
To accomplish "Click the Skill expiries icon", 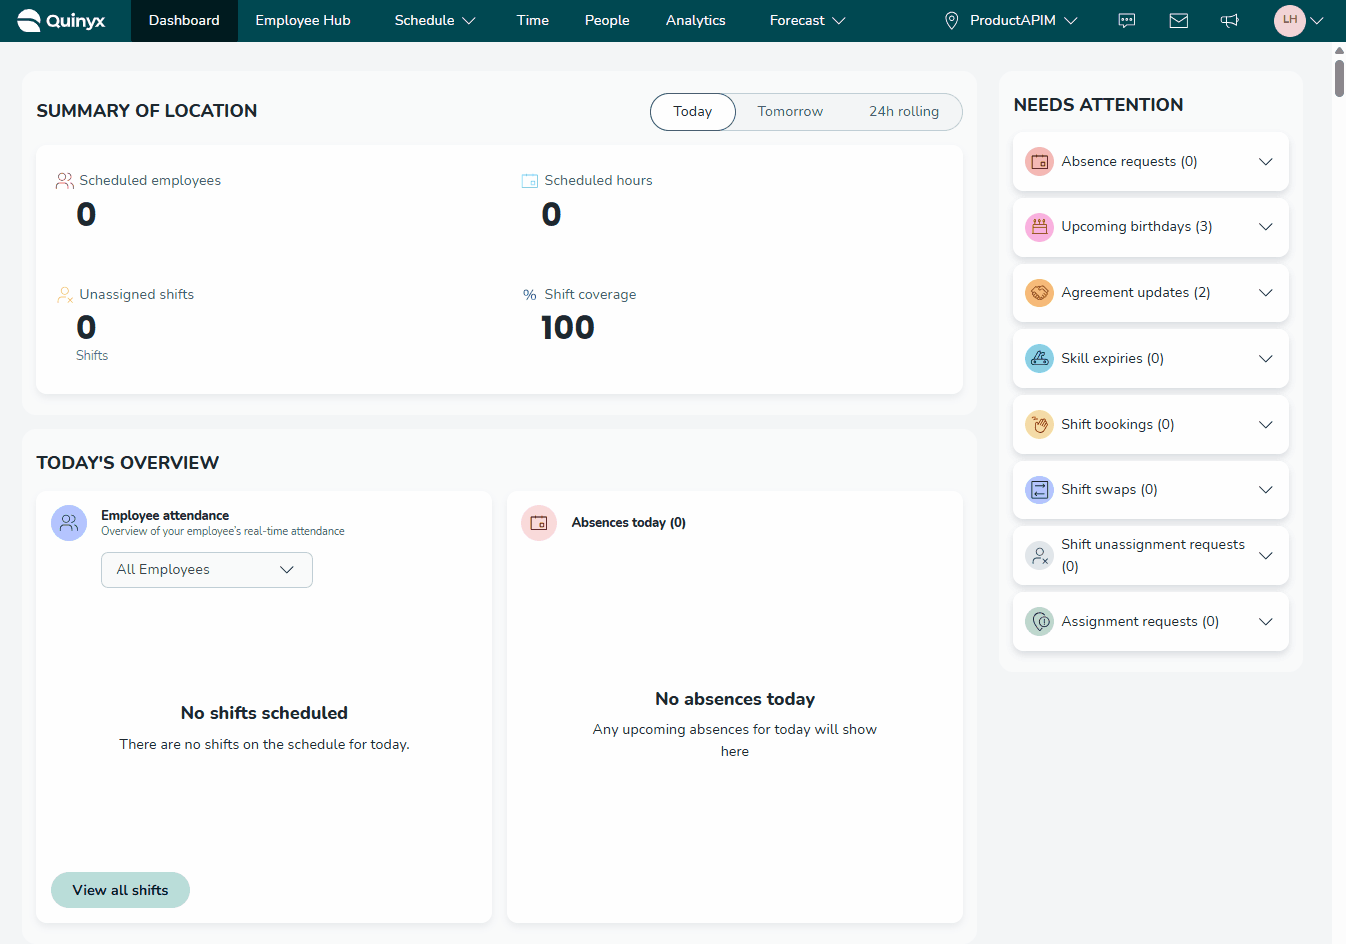I will click(1040, 358).
